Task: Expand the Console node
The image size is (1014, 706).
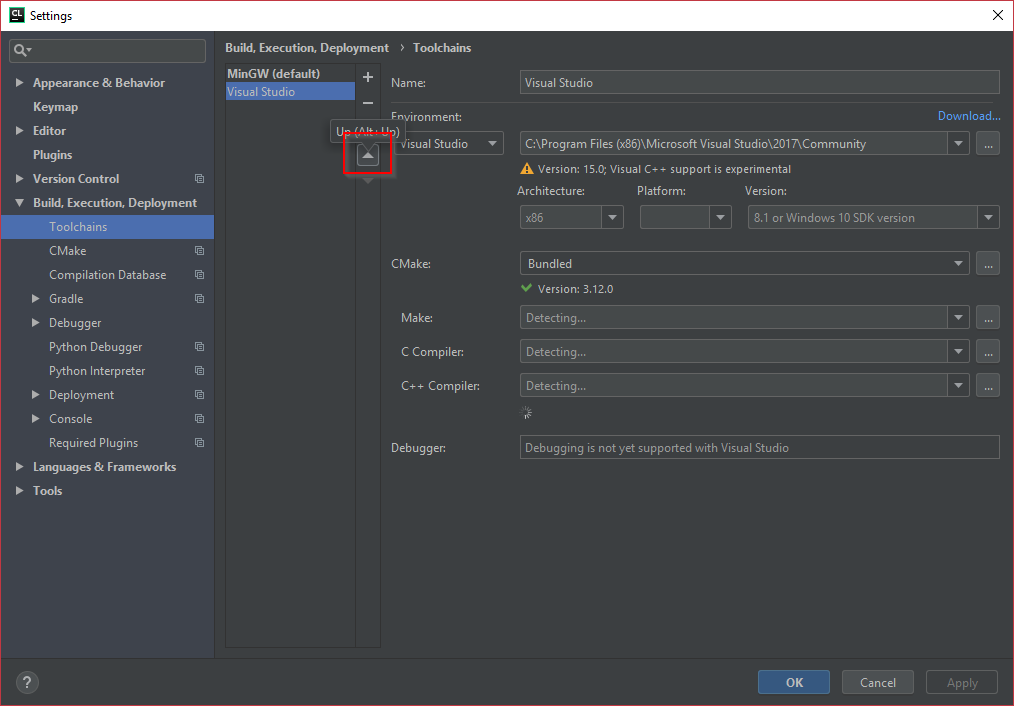Action: tap(36, 418)
